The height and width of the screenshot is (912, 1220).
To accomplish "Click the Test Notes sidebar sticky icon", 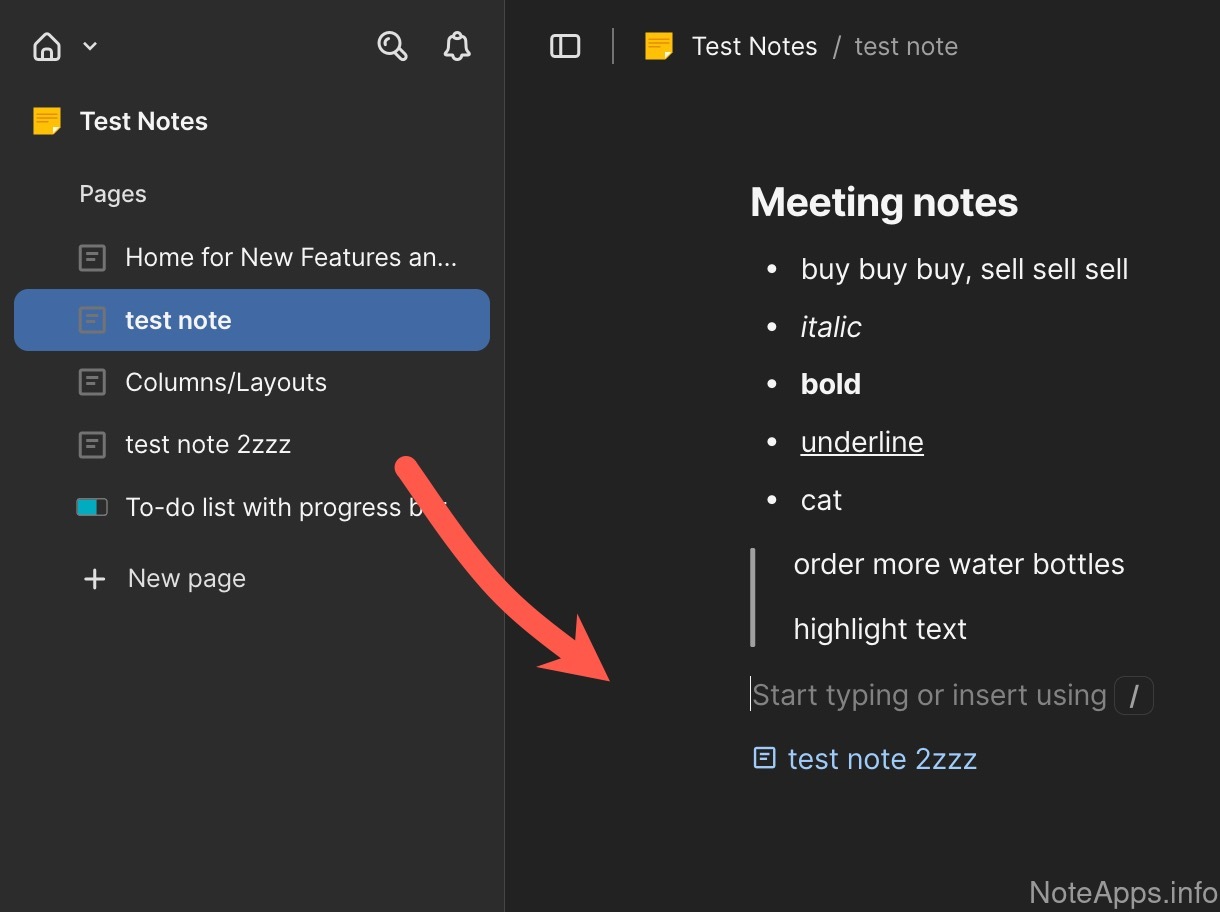I will (47, 121).
